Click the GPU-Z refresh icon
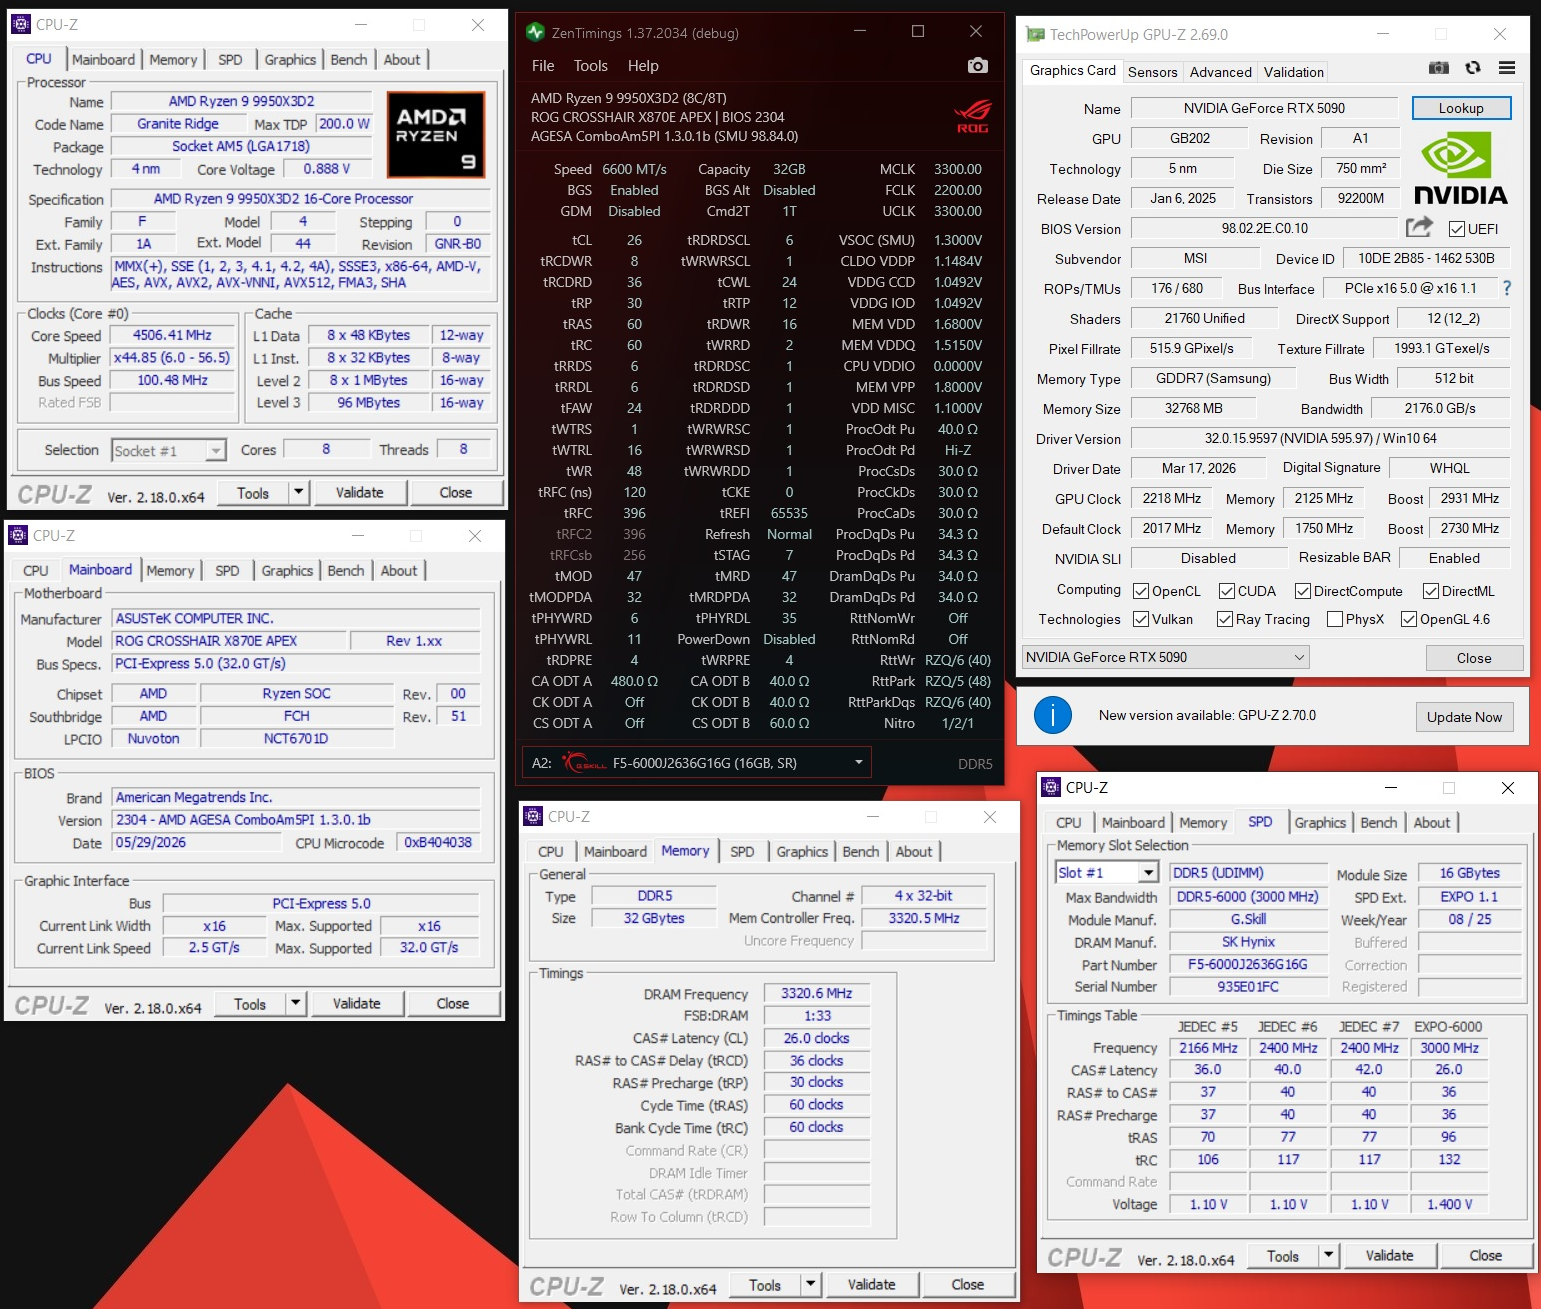Viewport: 1541px width, 1309px height. (1473, 68)
